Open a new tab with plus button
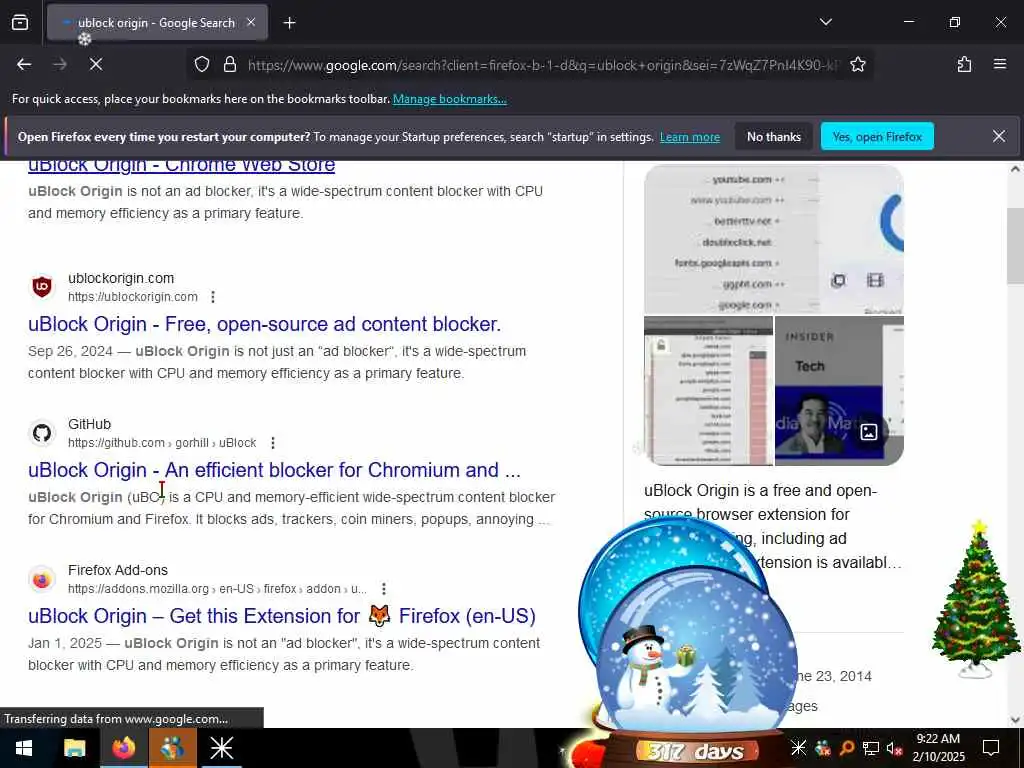1024x768 pixels. pos(289,23)
